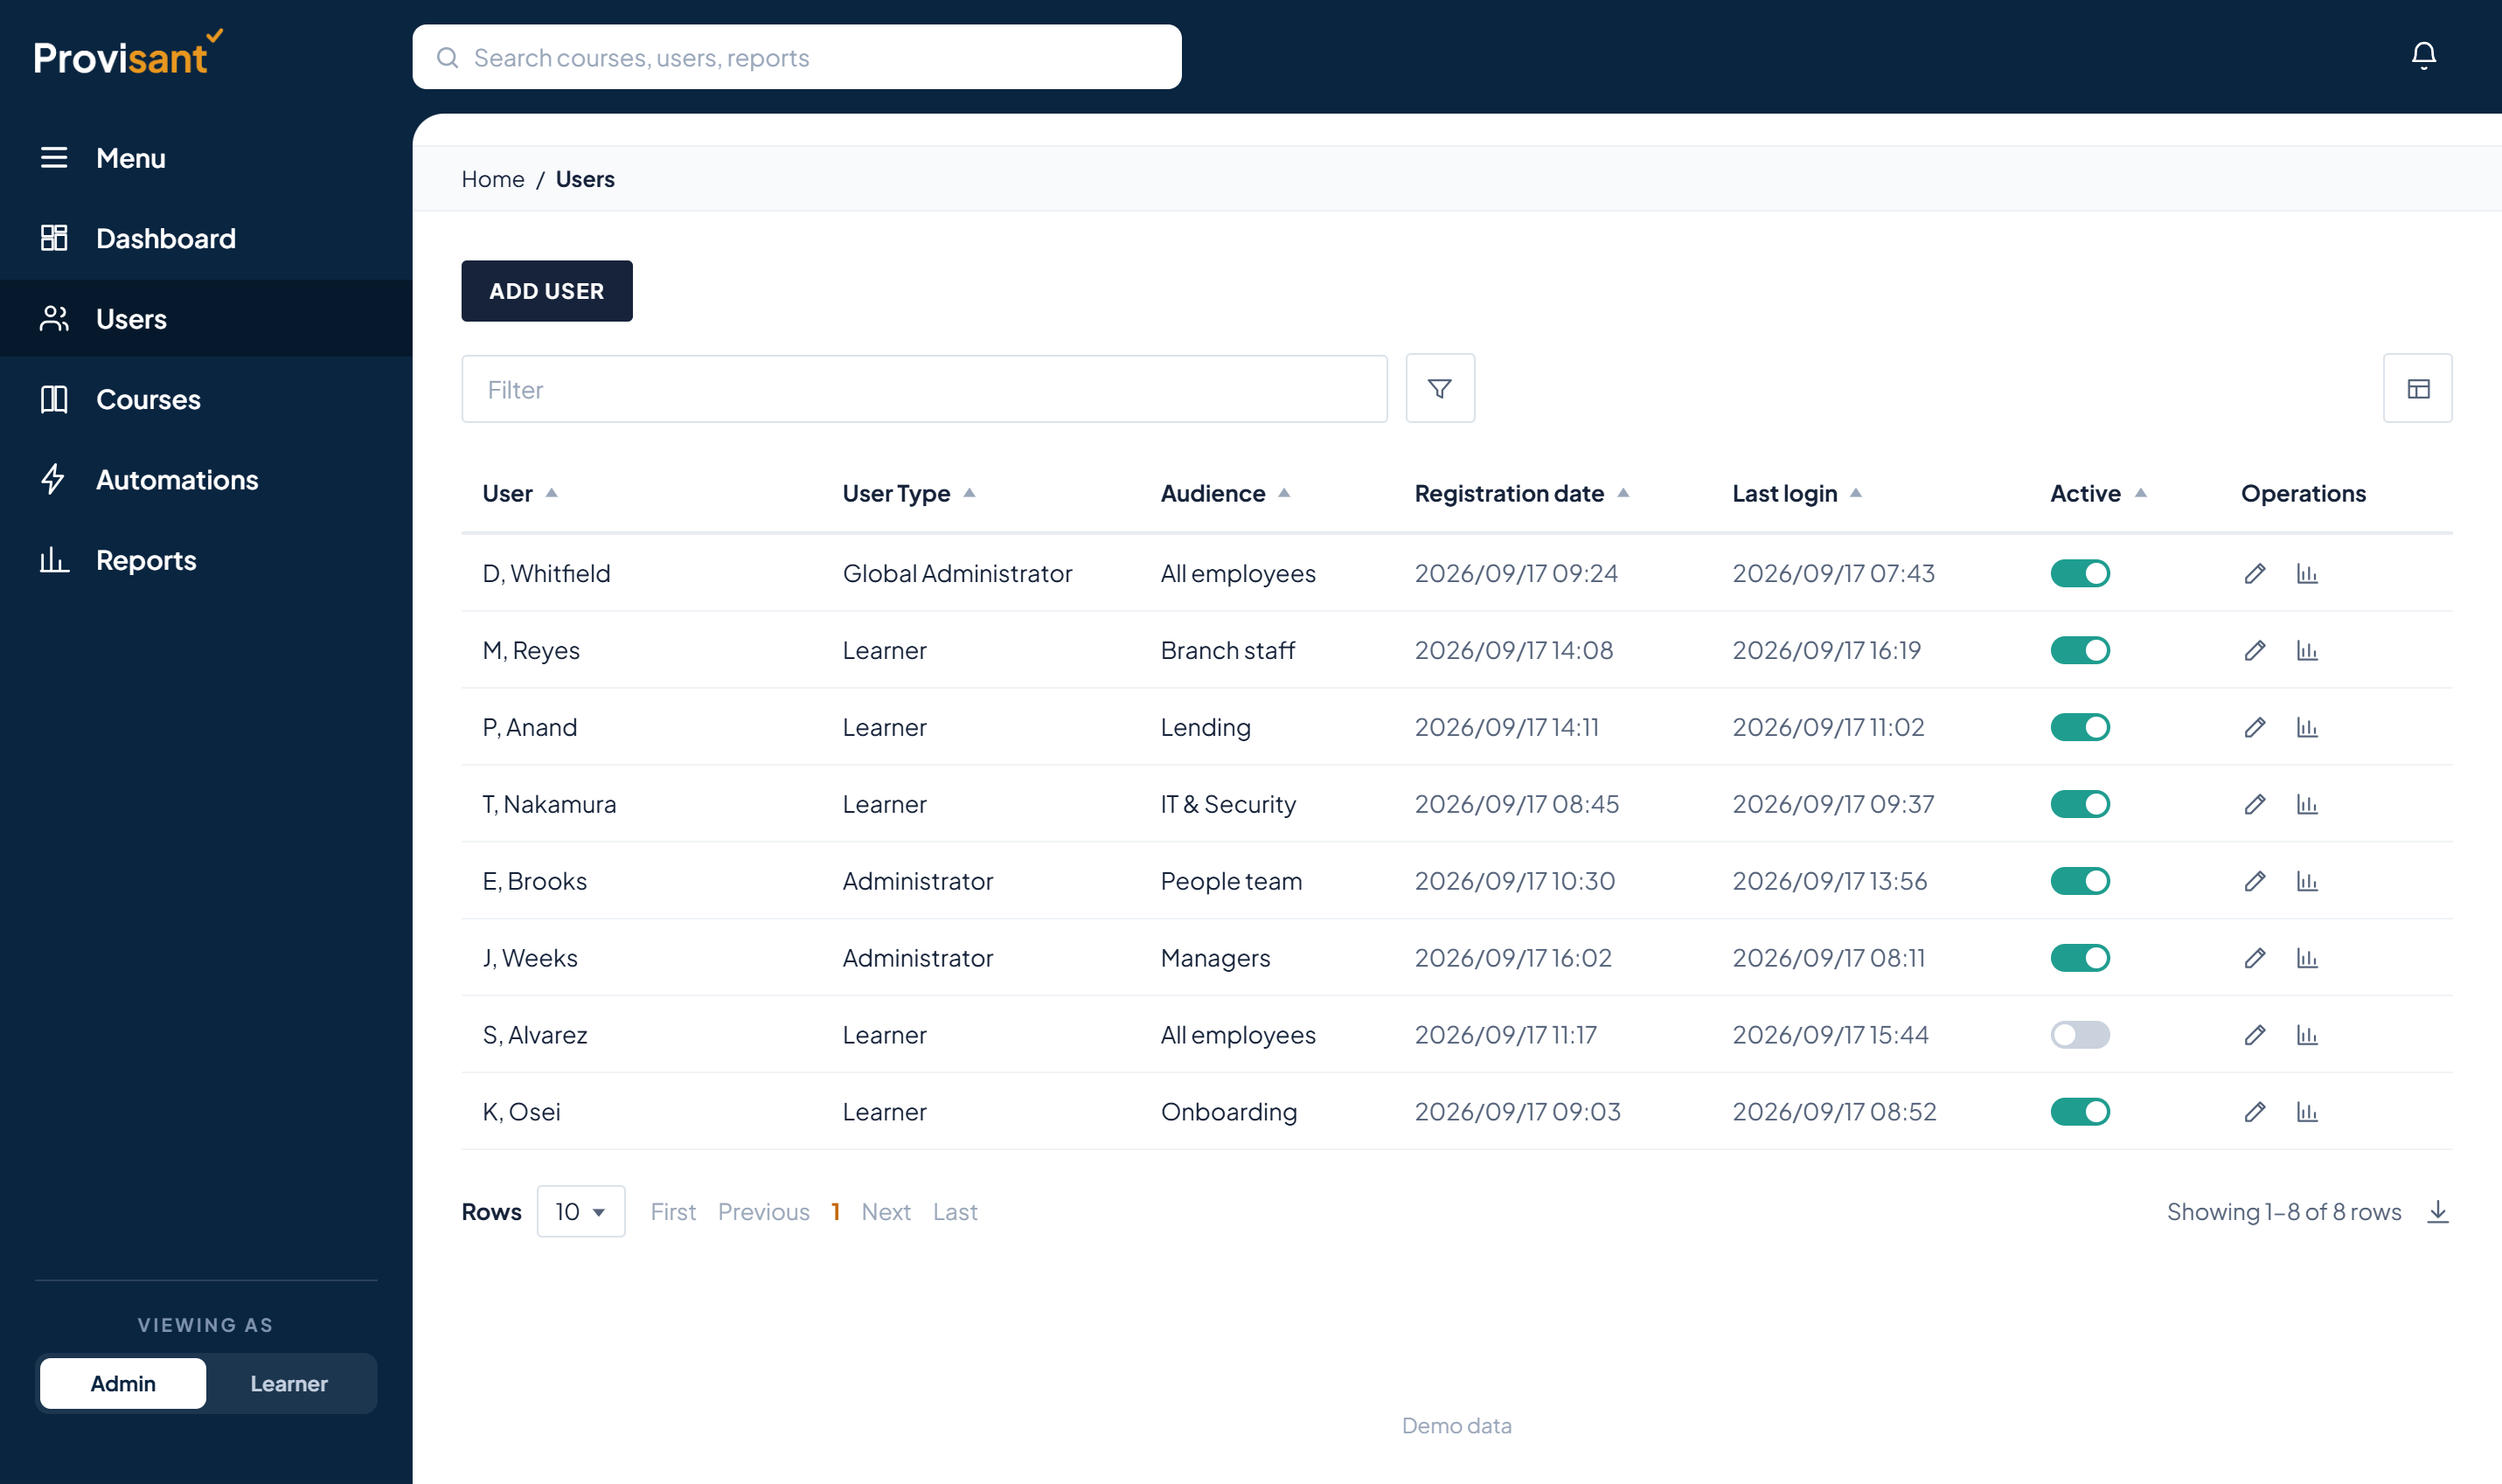Edit user S, Alvarez with pencil icon
This screenshot has width=2502, height=1484.
(x=2254, y=1035)
